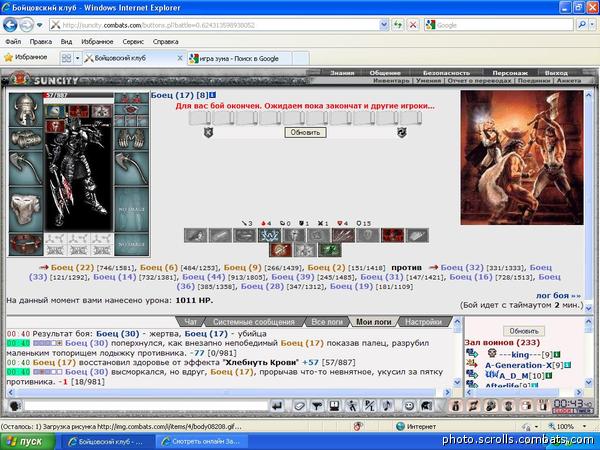Click the Windows пуск start button
The image size is (600, 450).
coord(28,442)
